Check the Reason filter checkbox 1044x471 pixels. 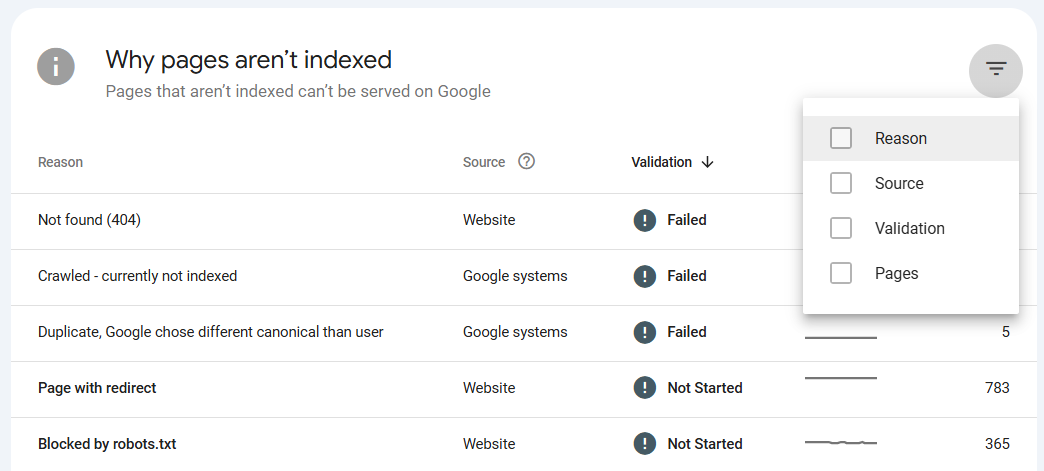[841, 138]
